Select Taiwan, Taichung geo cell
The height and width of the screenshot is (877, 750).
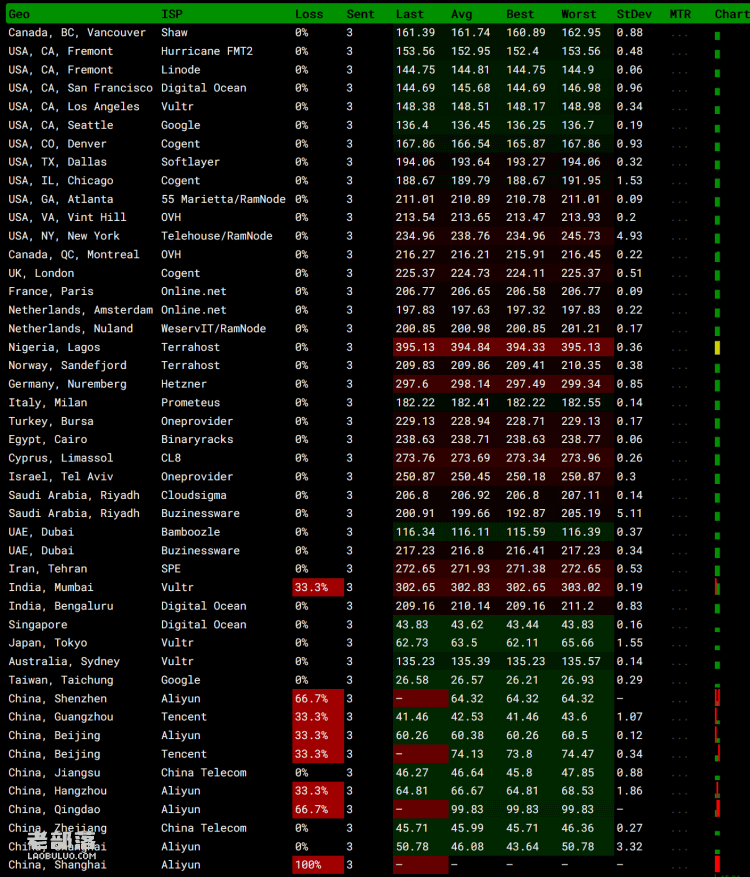pyautogui.click(x=61, y=680)
